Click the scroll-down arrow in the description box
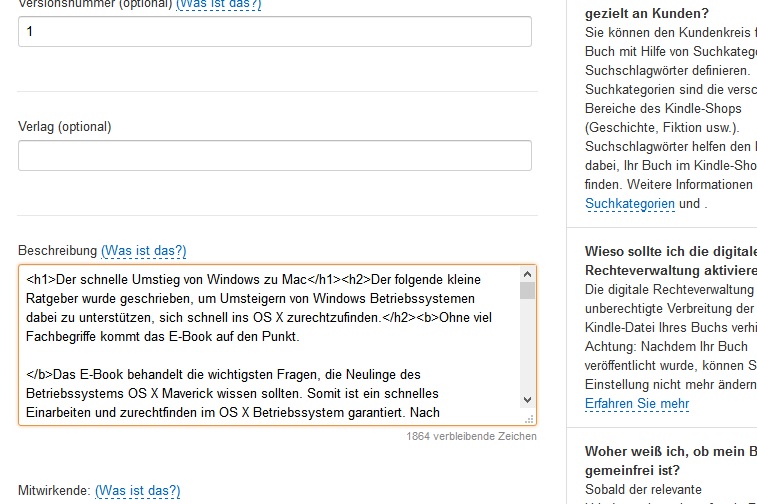 tap(527, 401)
